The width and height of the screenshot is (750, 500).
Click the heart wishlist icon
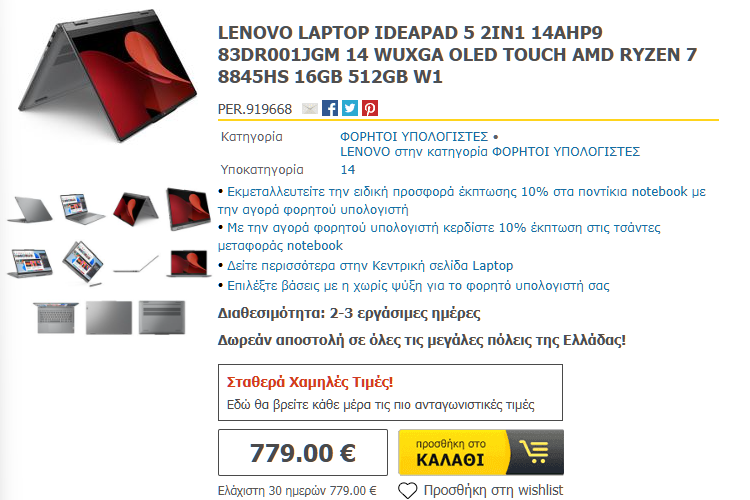point(408,490)
